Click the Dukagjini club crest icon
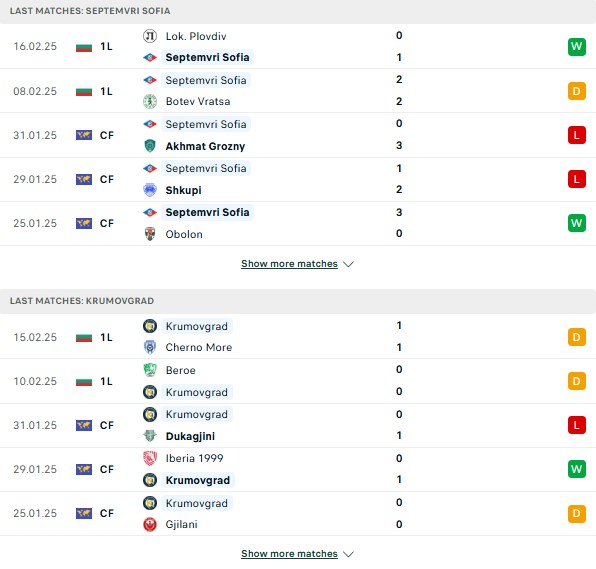This screenshot has width=596, height=569. [x=150, y=436]
